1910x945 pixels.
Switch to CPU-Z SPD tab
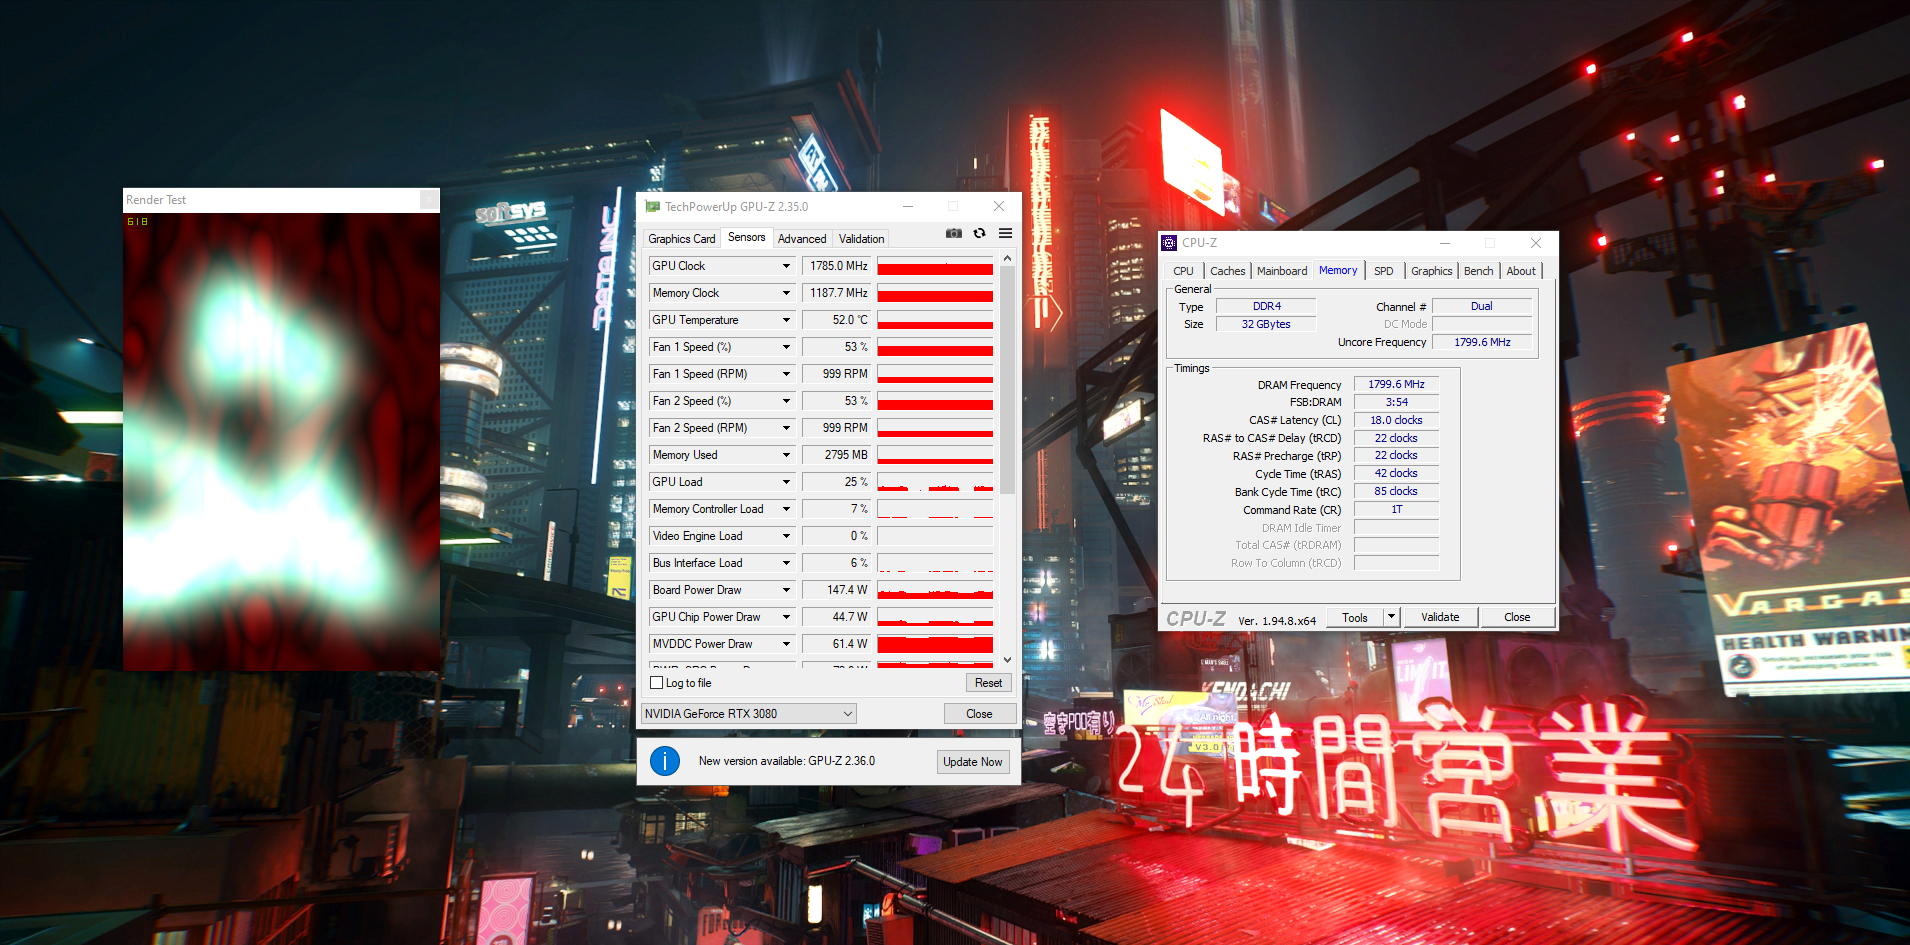tap(1383, 271)
